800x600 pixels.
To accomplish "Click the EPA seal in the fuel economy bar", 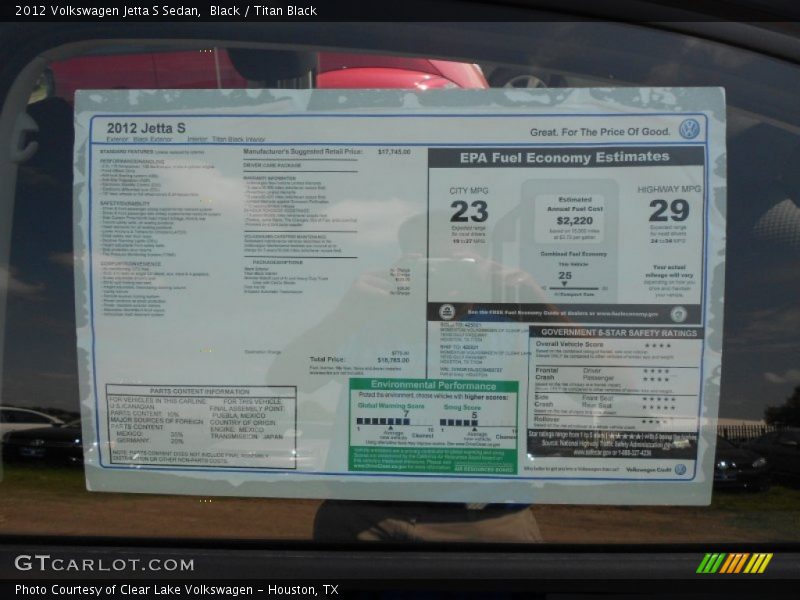I will (x=447, y=311).
